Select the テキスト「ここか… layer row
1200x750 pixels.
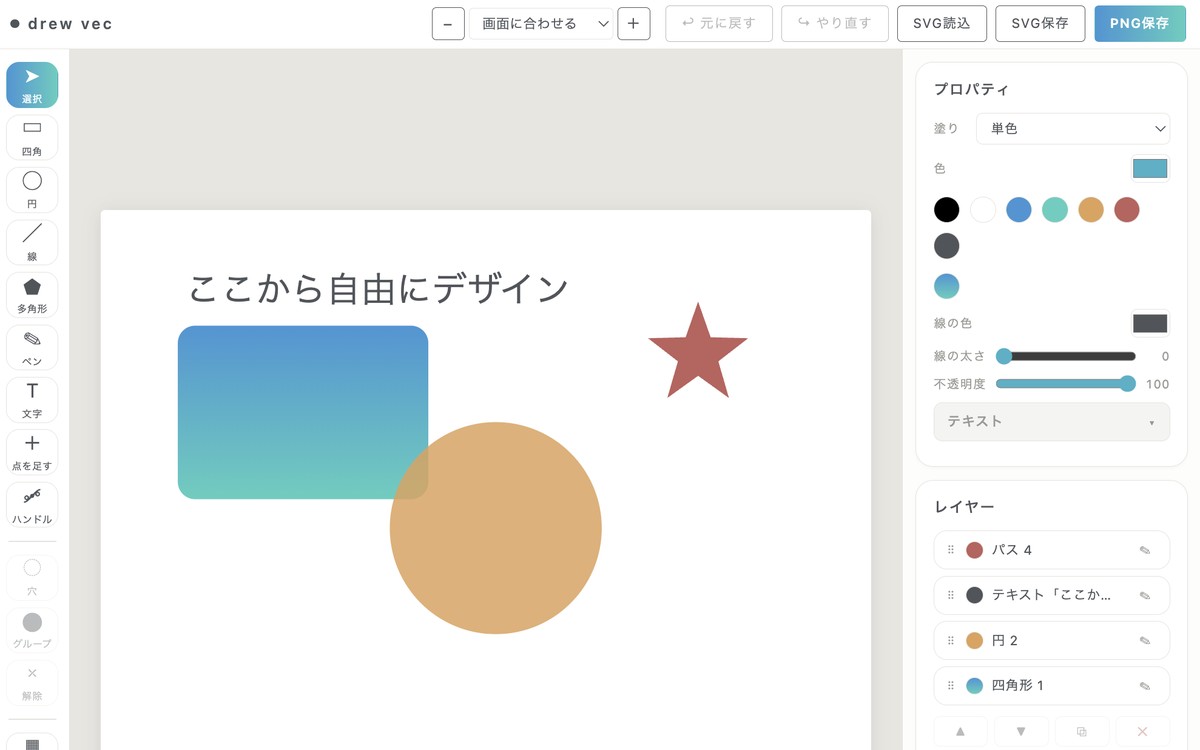(1052, 595)
